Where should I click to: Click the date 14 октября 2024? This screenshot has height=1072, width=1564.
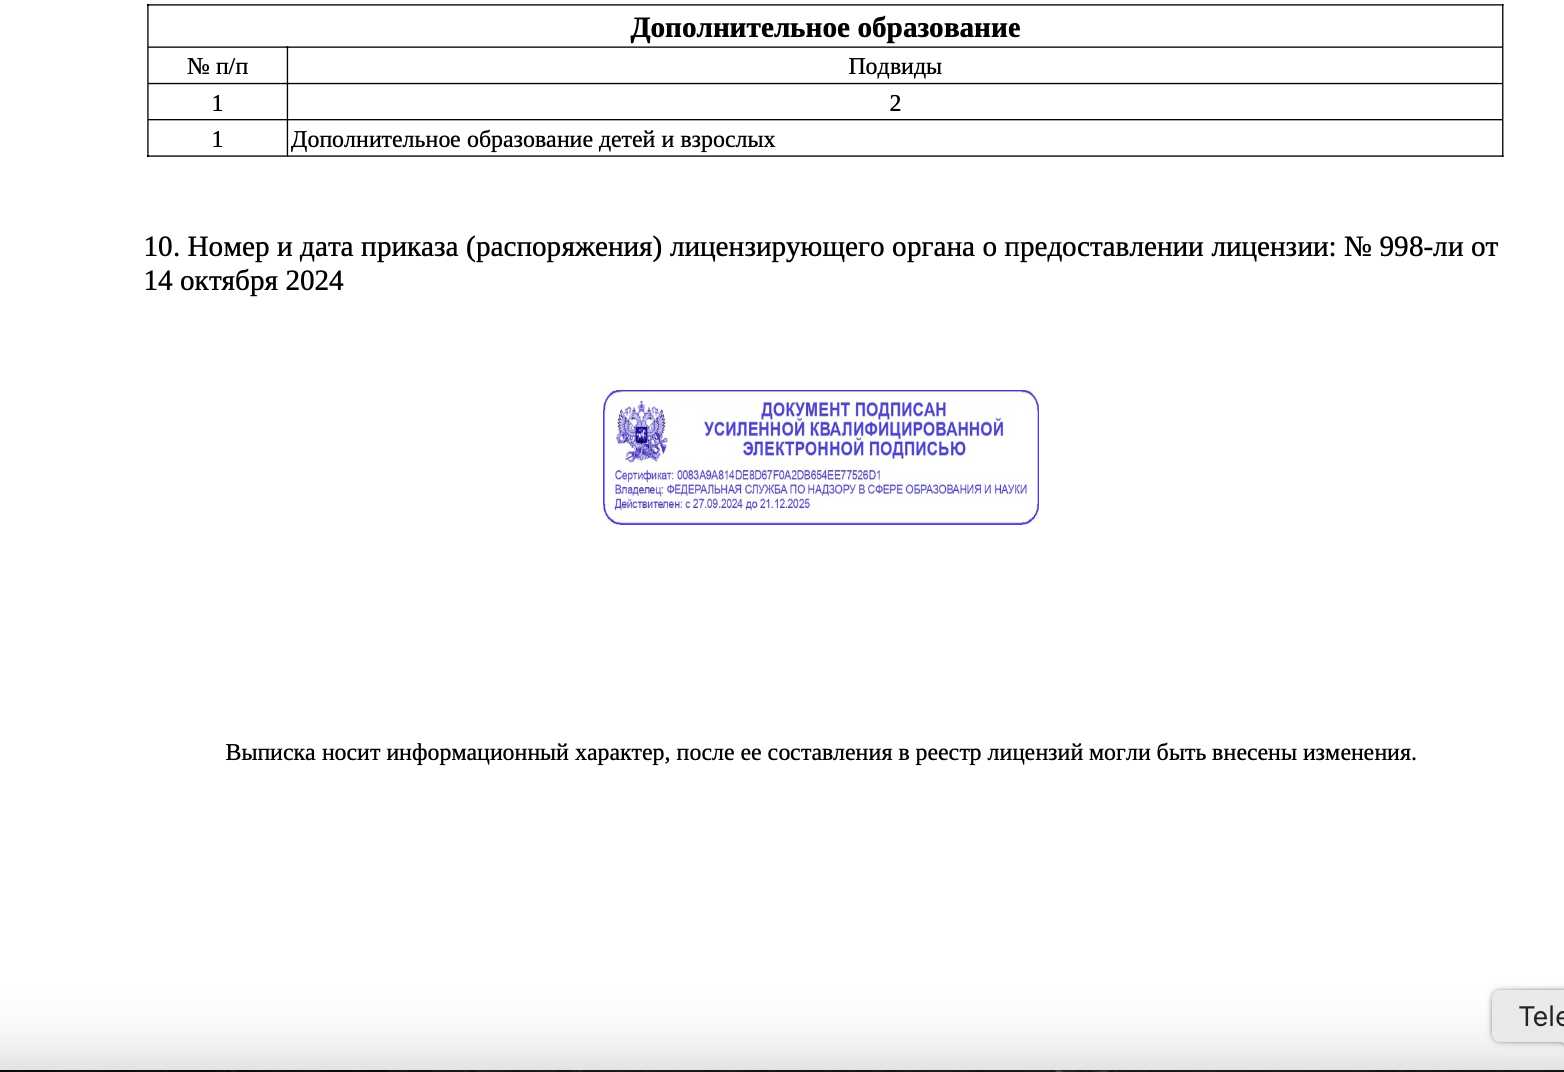pos(243,281)
